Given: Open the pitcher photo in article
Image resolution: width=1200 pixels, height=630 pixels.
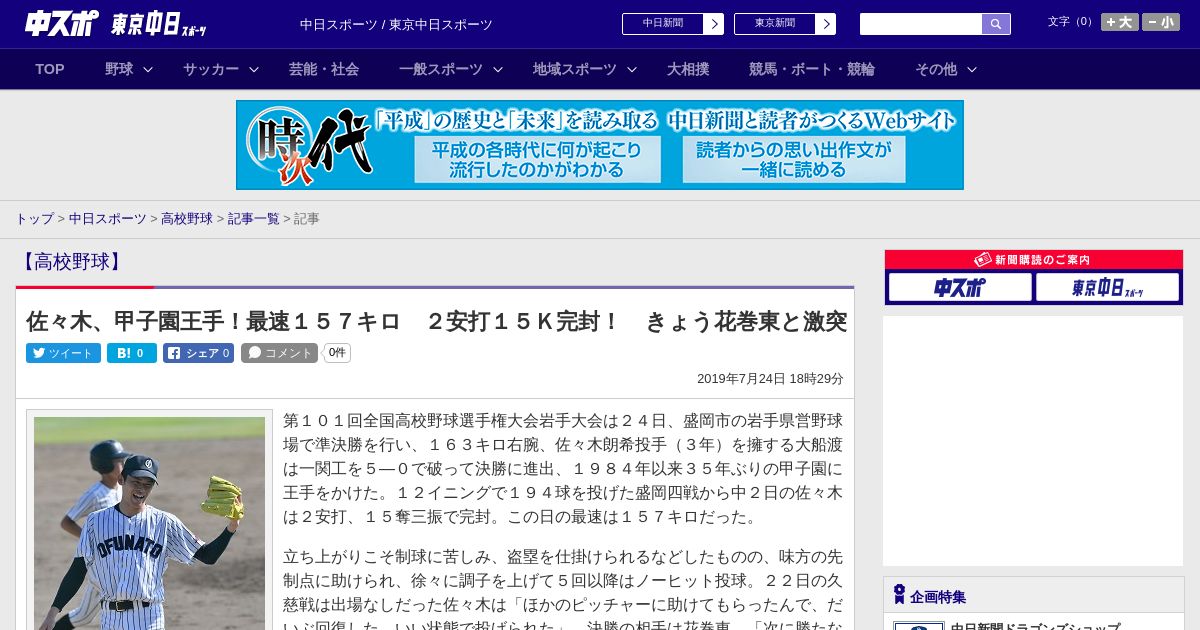Looking at the screenshot, I should (x=150, y=523).
